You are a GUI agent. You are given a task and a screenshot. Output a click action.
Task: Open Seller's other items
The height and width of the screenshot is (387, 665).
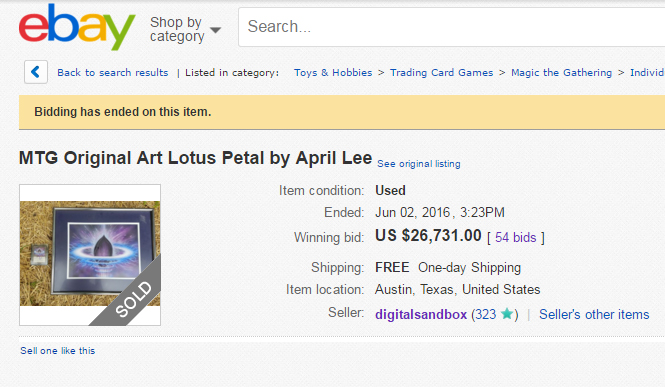pyautogui.click(x=594, y=315)
